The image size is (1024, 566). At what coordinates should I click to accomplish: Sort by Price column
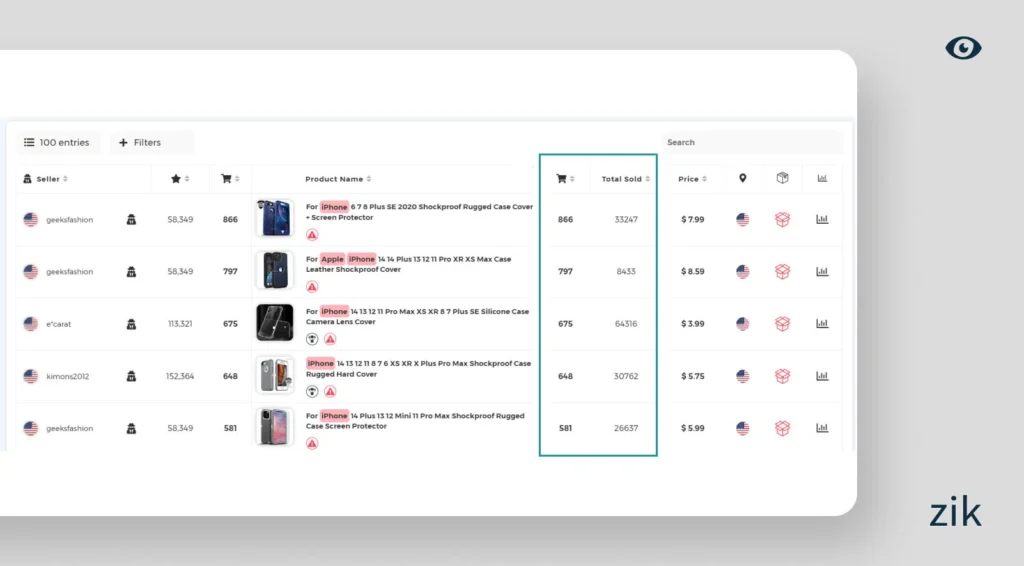(x=692, y=179)
